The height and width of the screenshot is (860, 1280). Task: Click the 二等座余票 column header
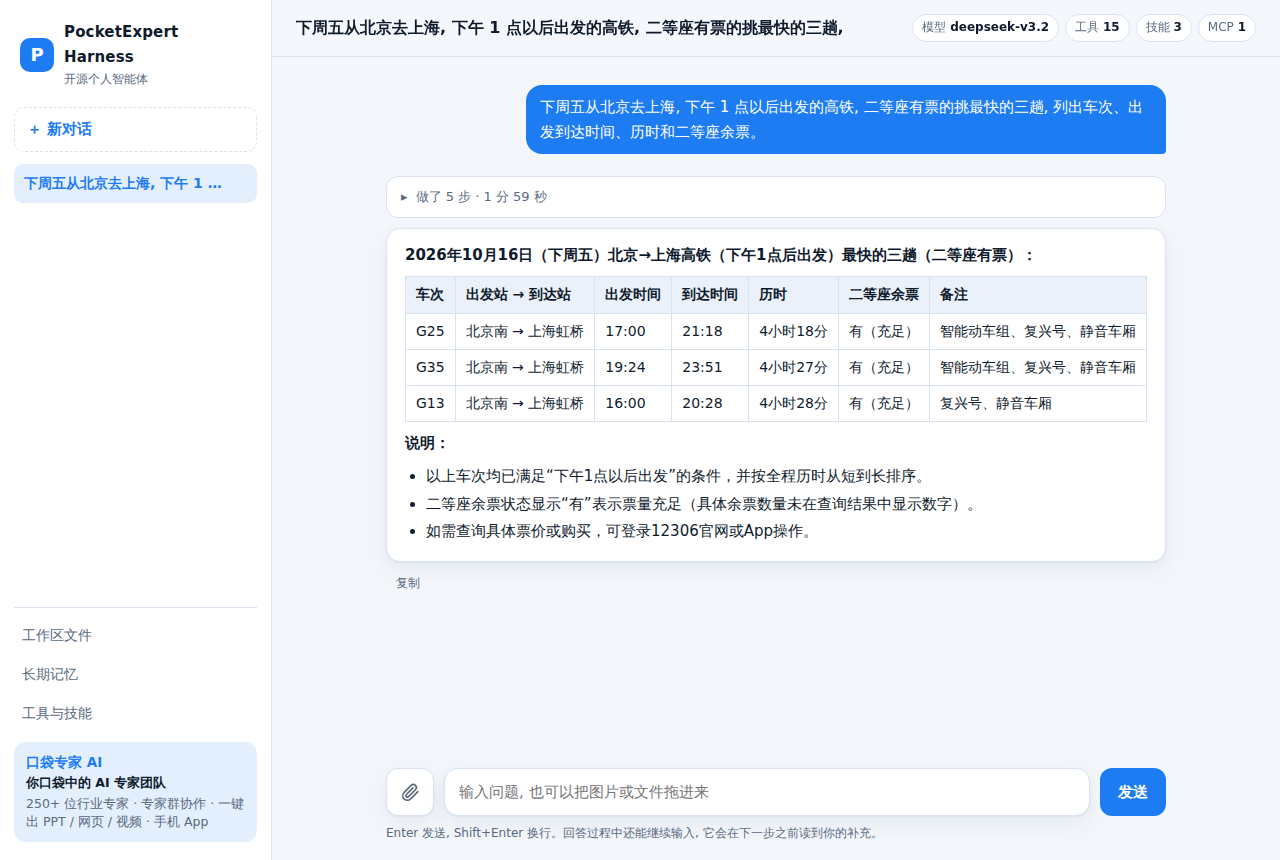click(x=884, y=295)
